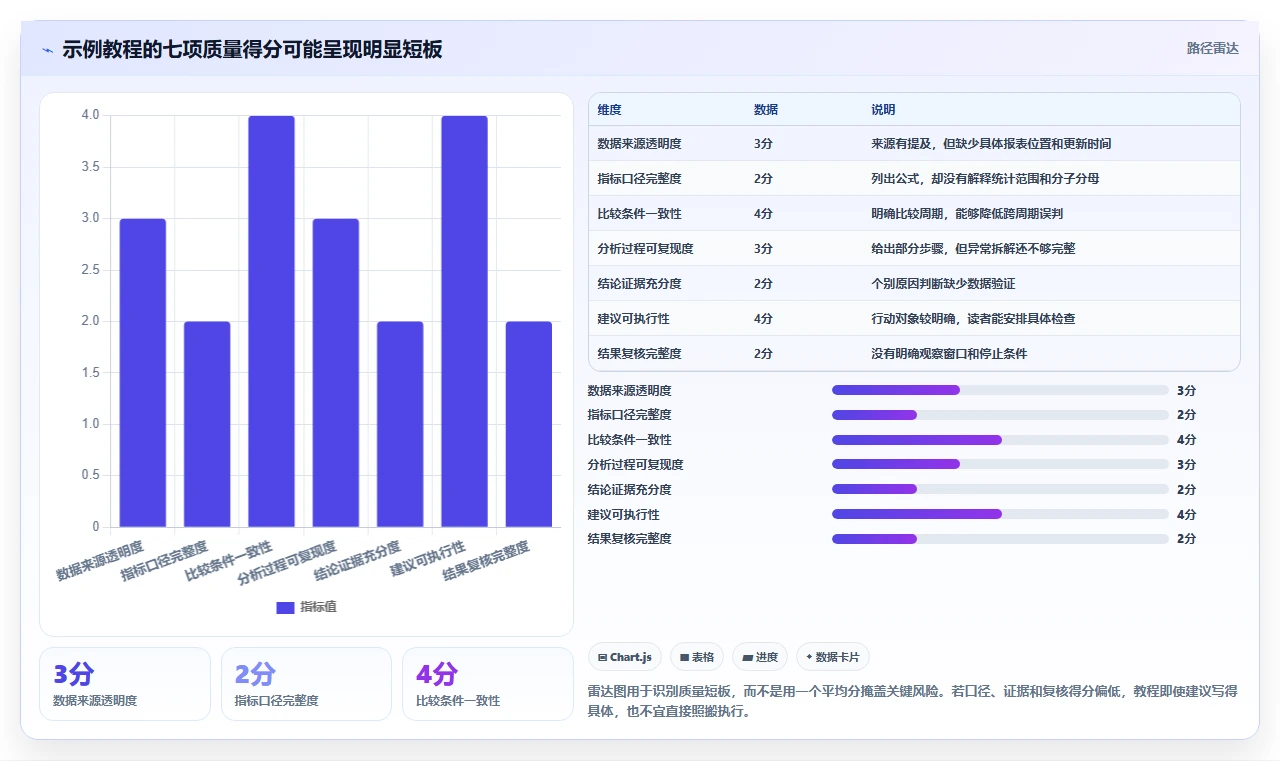The image size is (1280, 761).
Task: Click the description 个别原因判断缺少数据验证
Action: click(943, 284)
